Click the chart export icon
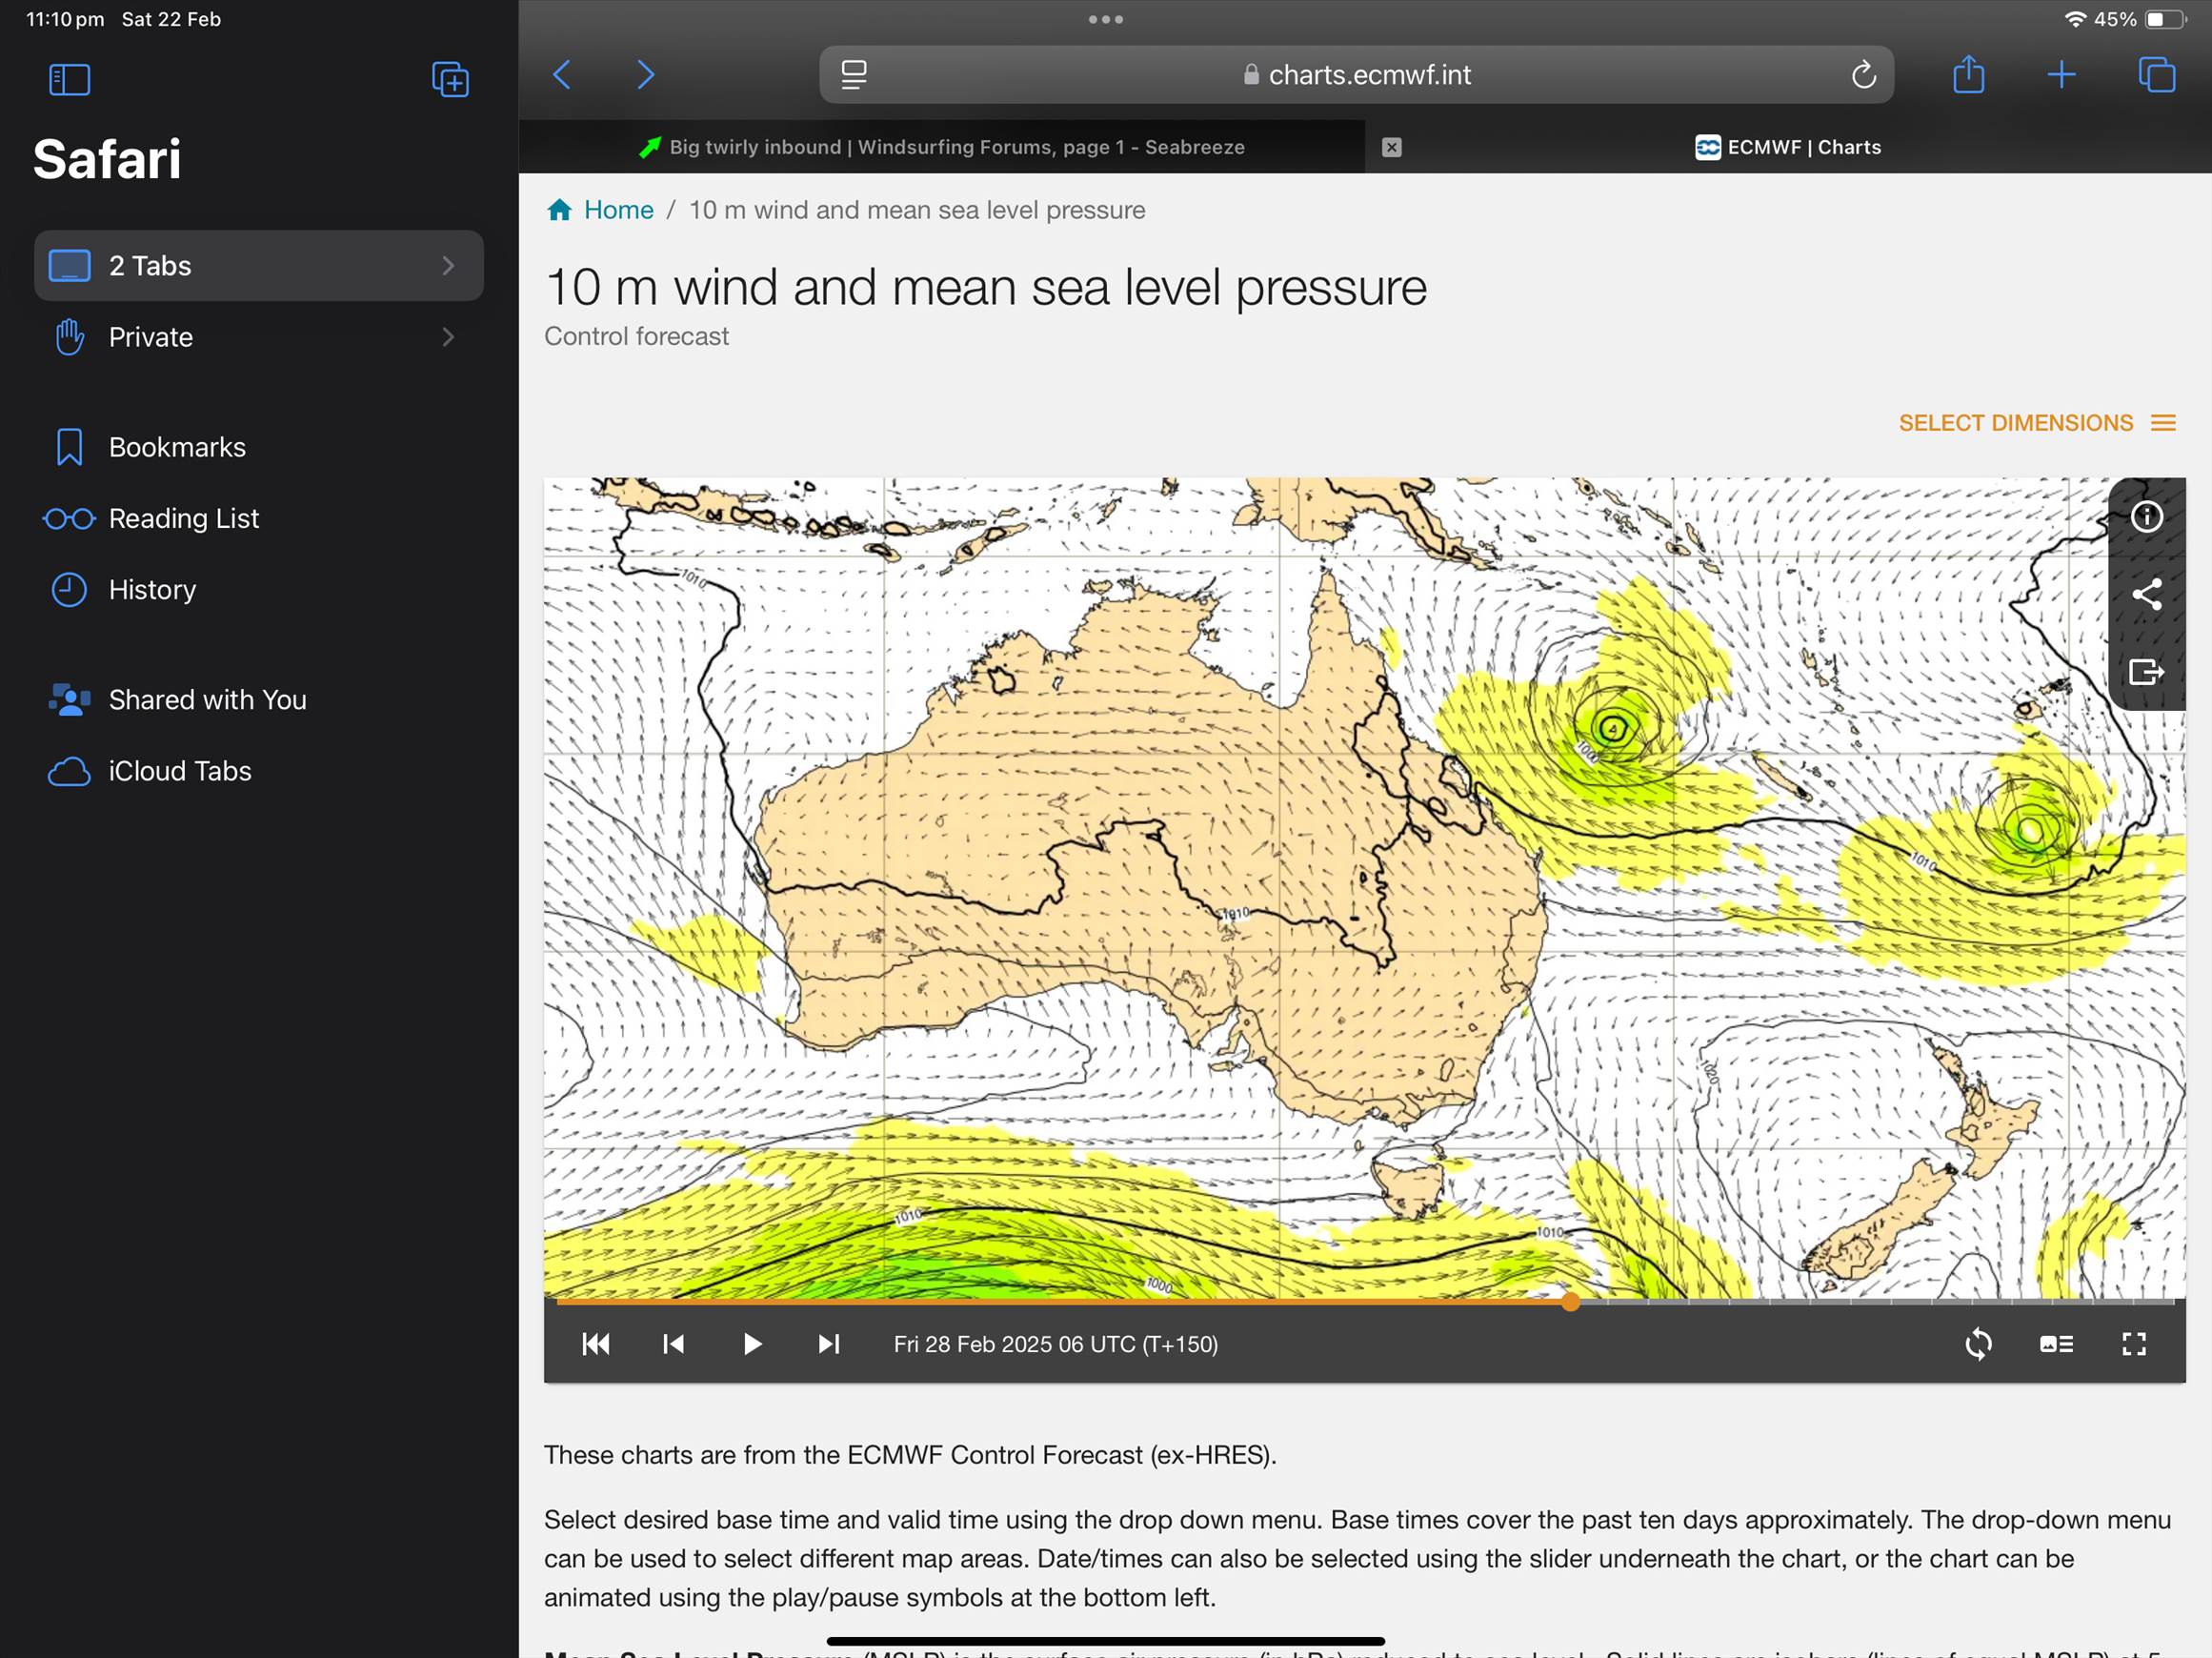The height and width of the screenshot is (1658, 2212). pyautogui.click(x=2146, y=671)
